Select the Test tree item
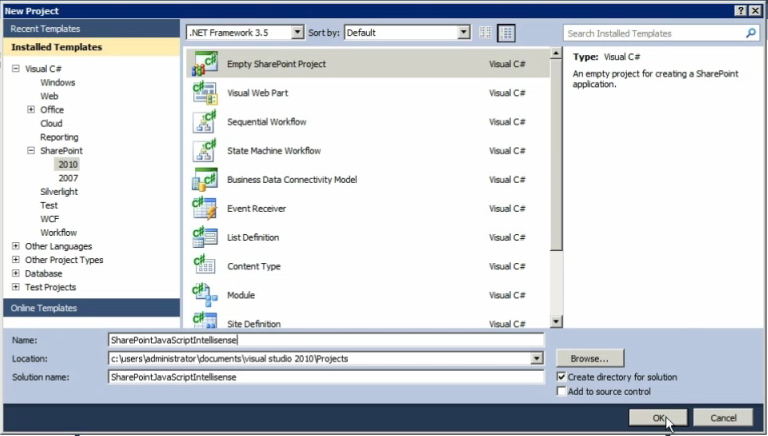768x436 pixels. [x=49, y=205]
